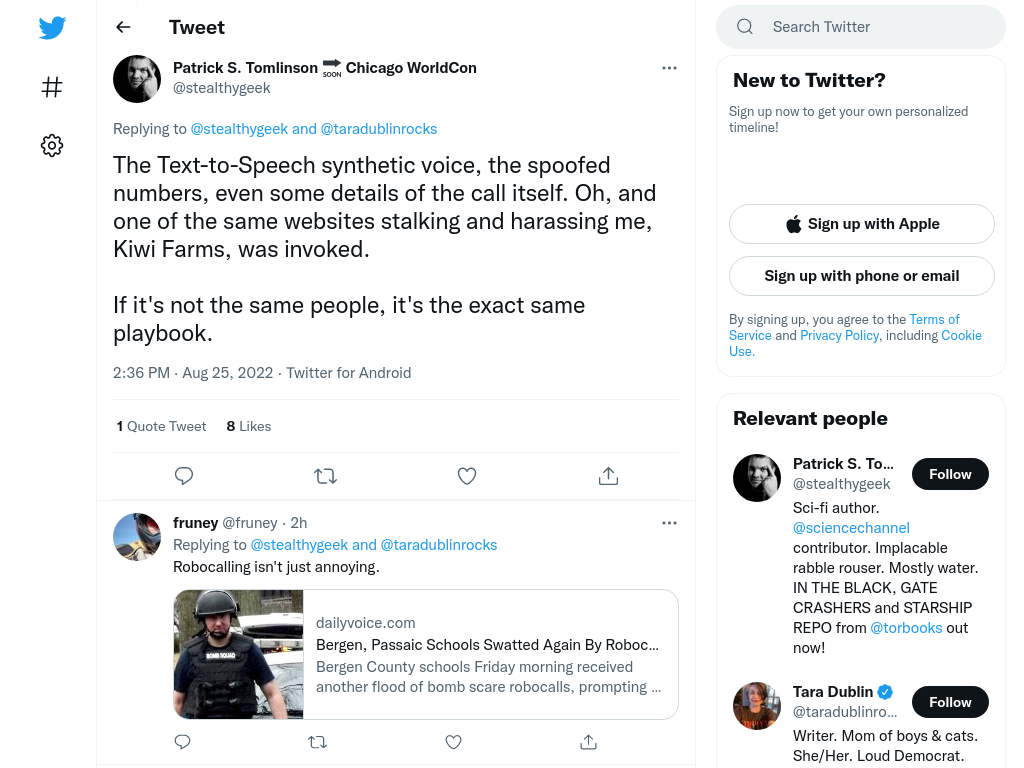Follow Patrick S. Tomlinson in Relevant people
The height and width of the screenshot is (768, 1024).
point(950,474)
